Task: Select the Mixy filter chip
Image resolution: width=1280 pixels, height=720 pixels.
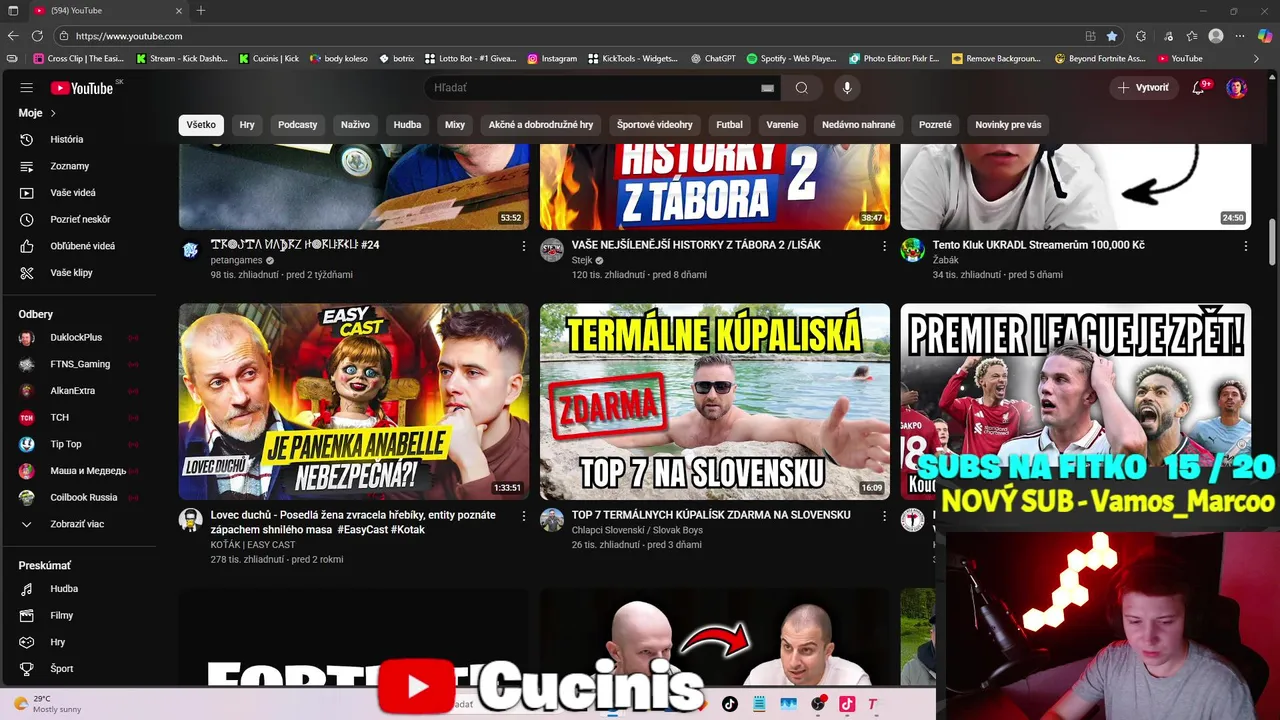Action: [x=455, y=125]
